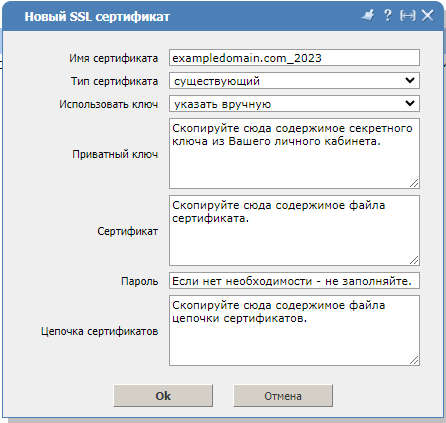Open help via question mark icon

coord(388,15)
